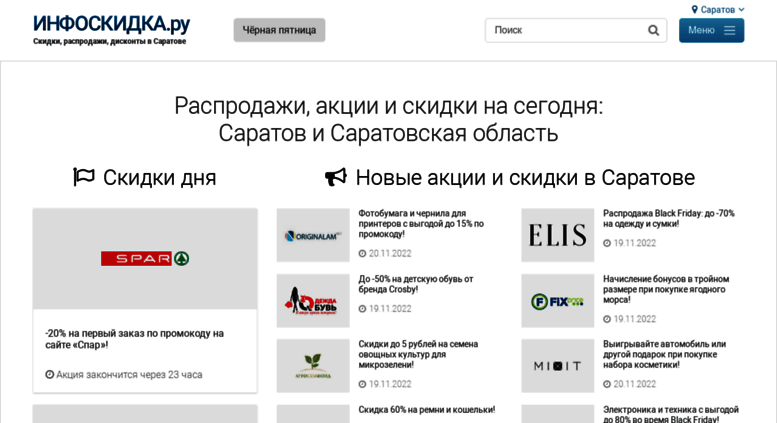
Task: Click the hamburger icon in Меню
Action: pos(729,30)
